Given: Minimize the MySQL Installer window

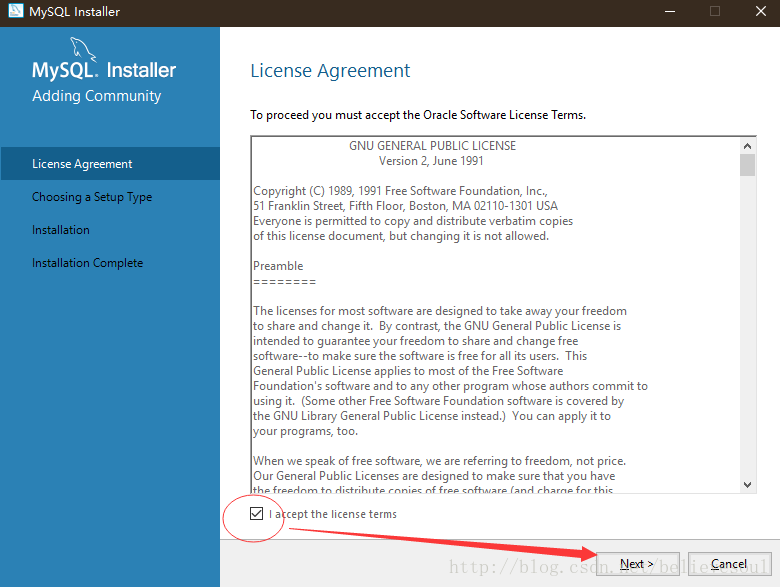Looking at the screenshot, I should click(670, 11).
